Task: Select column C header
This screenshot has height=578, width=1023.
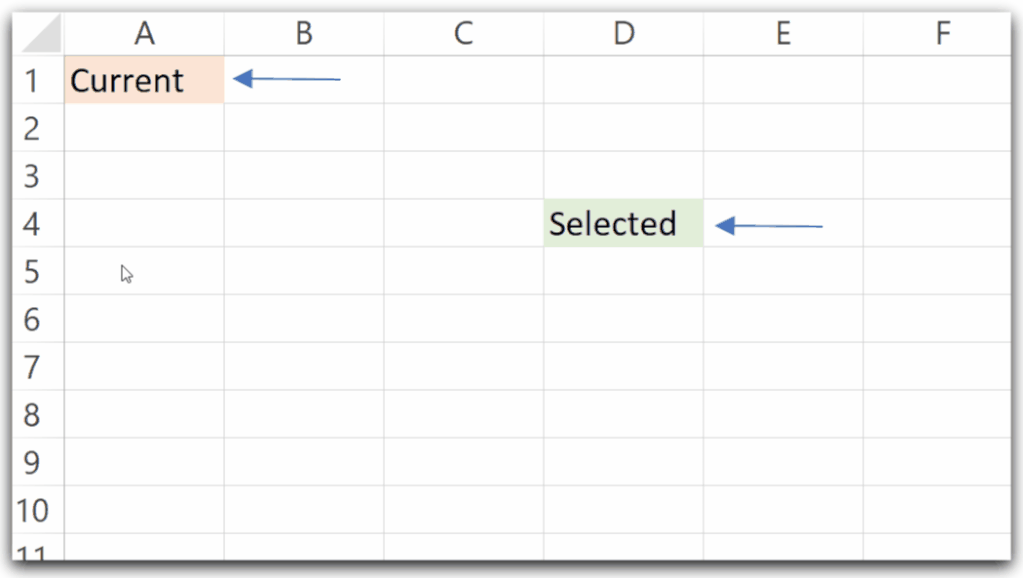Action: (x=463, y=33)
